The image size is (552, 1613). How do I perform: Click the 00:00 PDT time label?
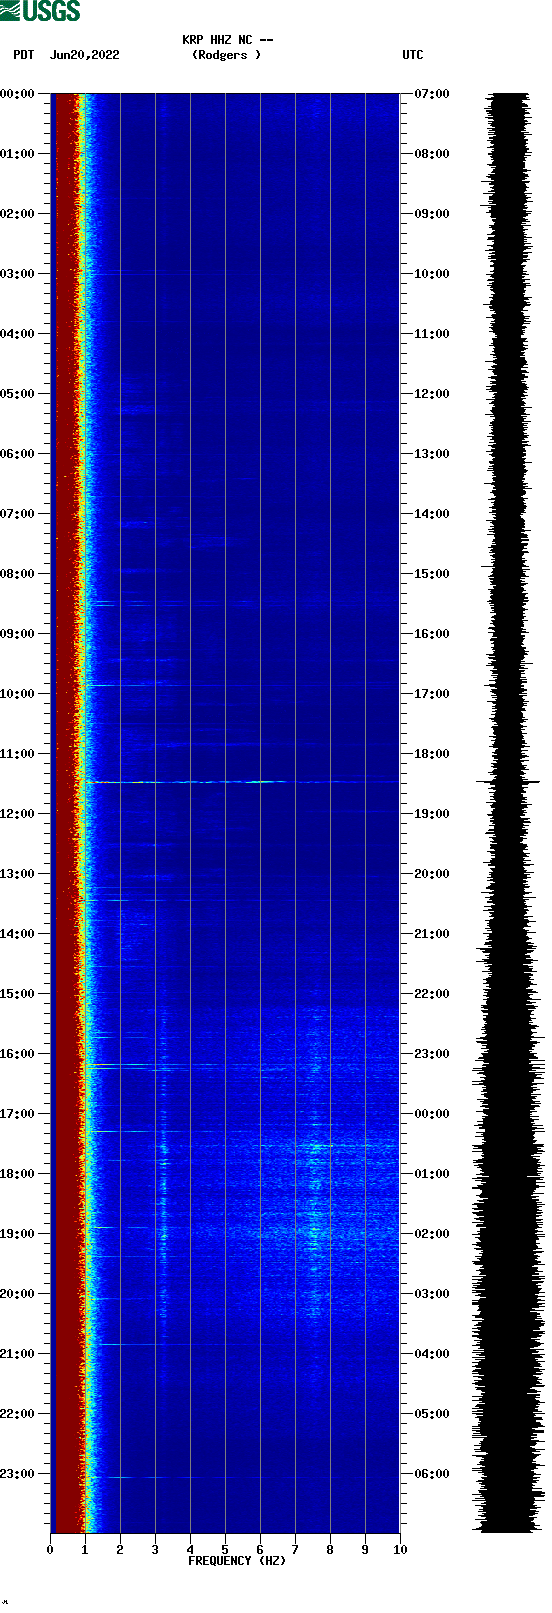tap(18, 94)
